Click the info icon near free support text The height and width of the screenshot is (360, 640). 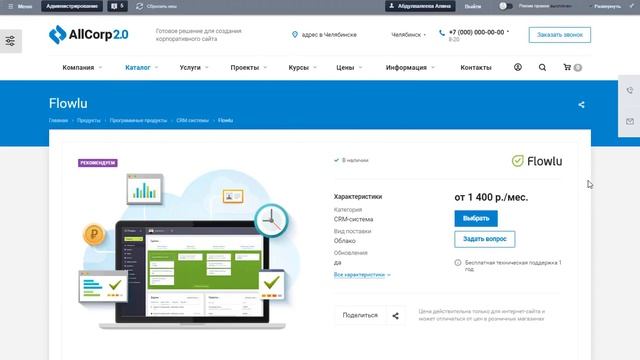tap(458, 263)
